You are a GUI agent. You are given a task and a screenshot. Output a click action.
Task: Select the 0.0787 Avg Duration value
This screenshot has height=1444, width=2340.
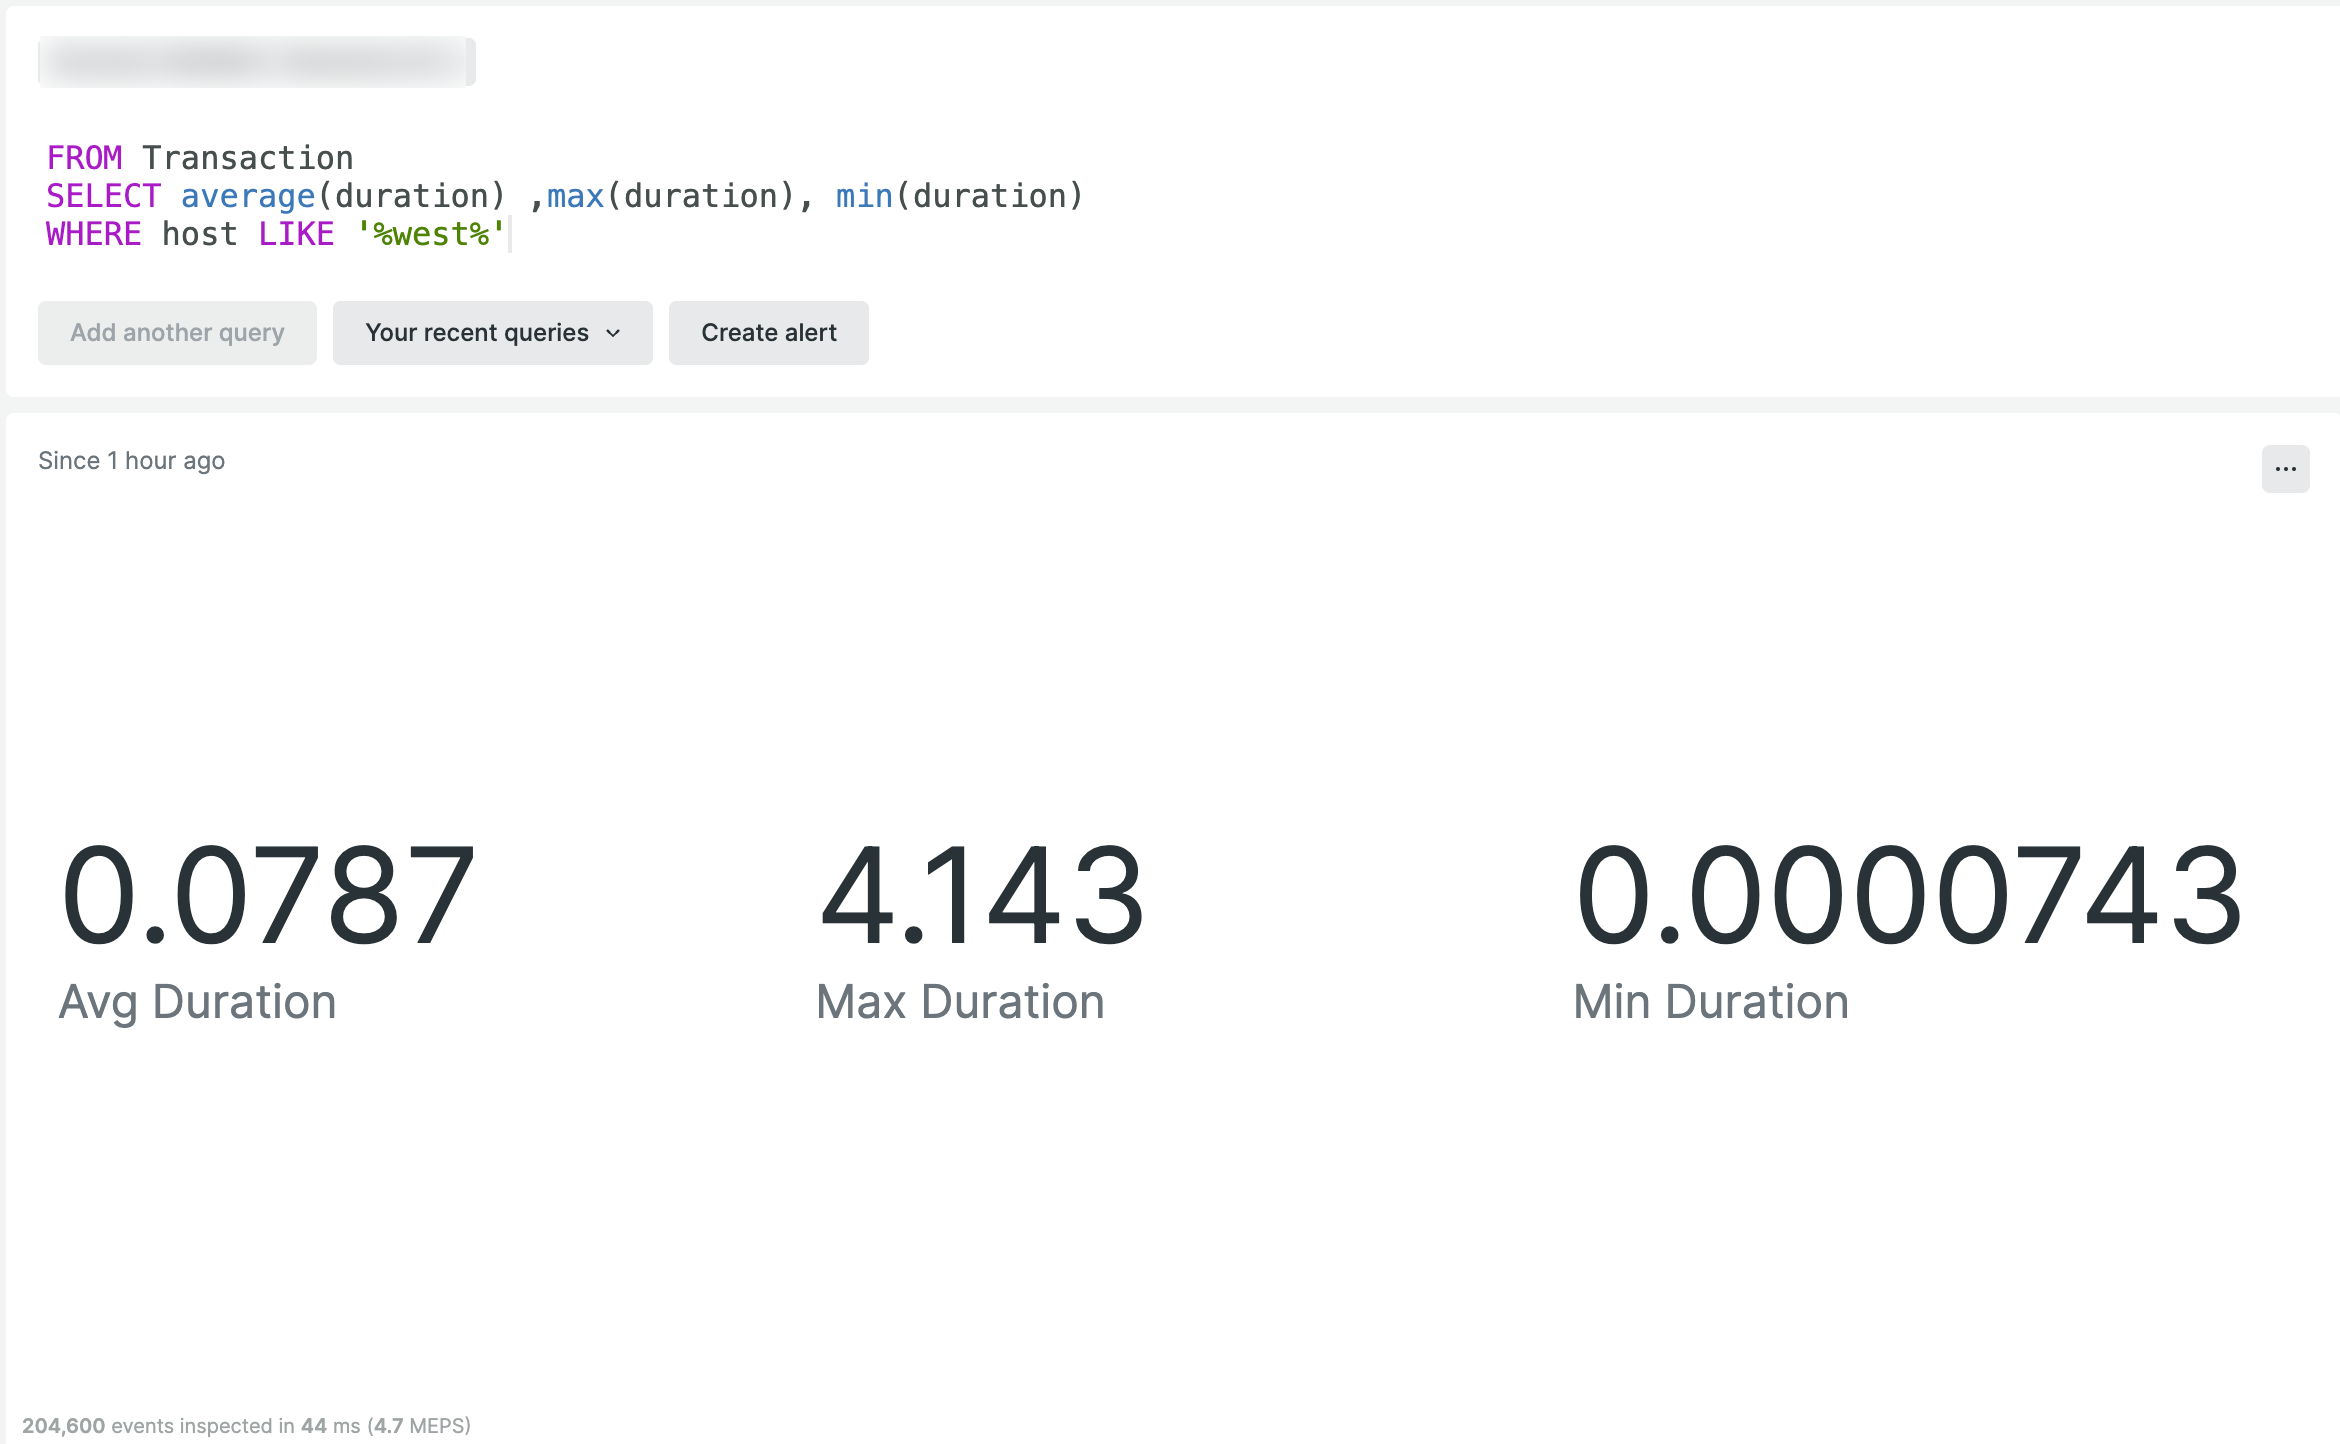point(267,895)
